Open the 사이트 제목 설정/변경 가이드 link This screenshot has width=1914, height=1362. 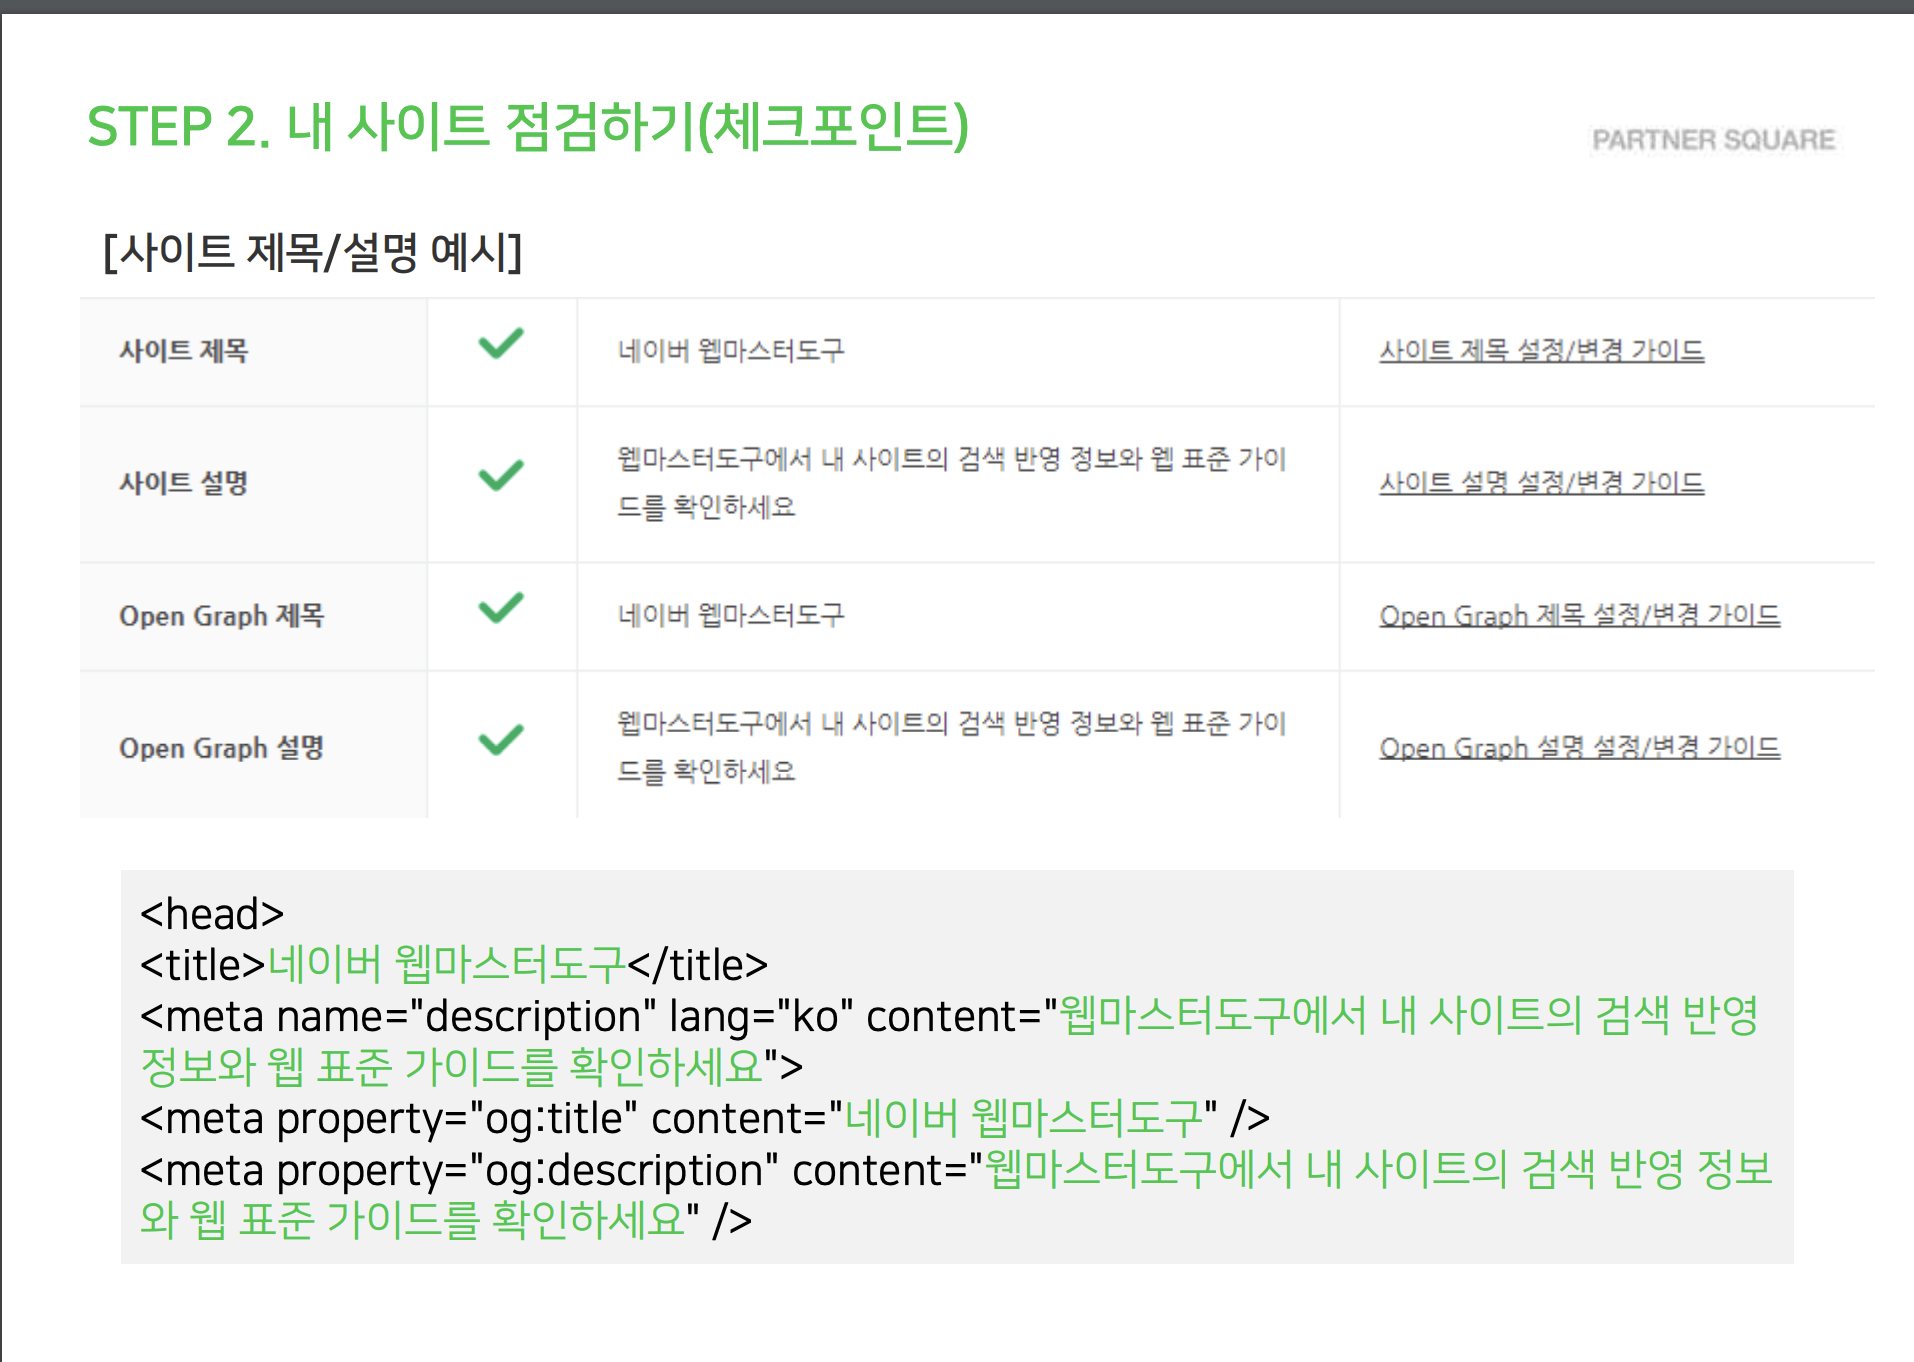point(1541,351)
